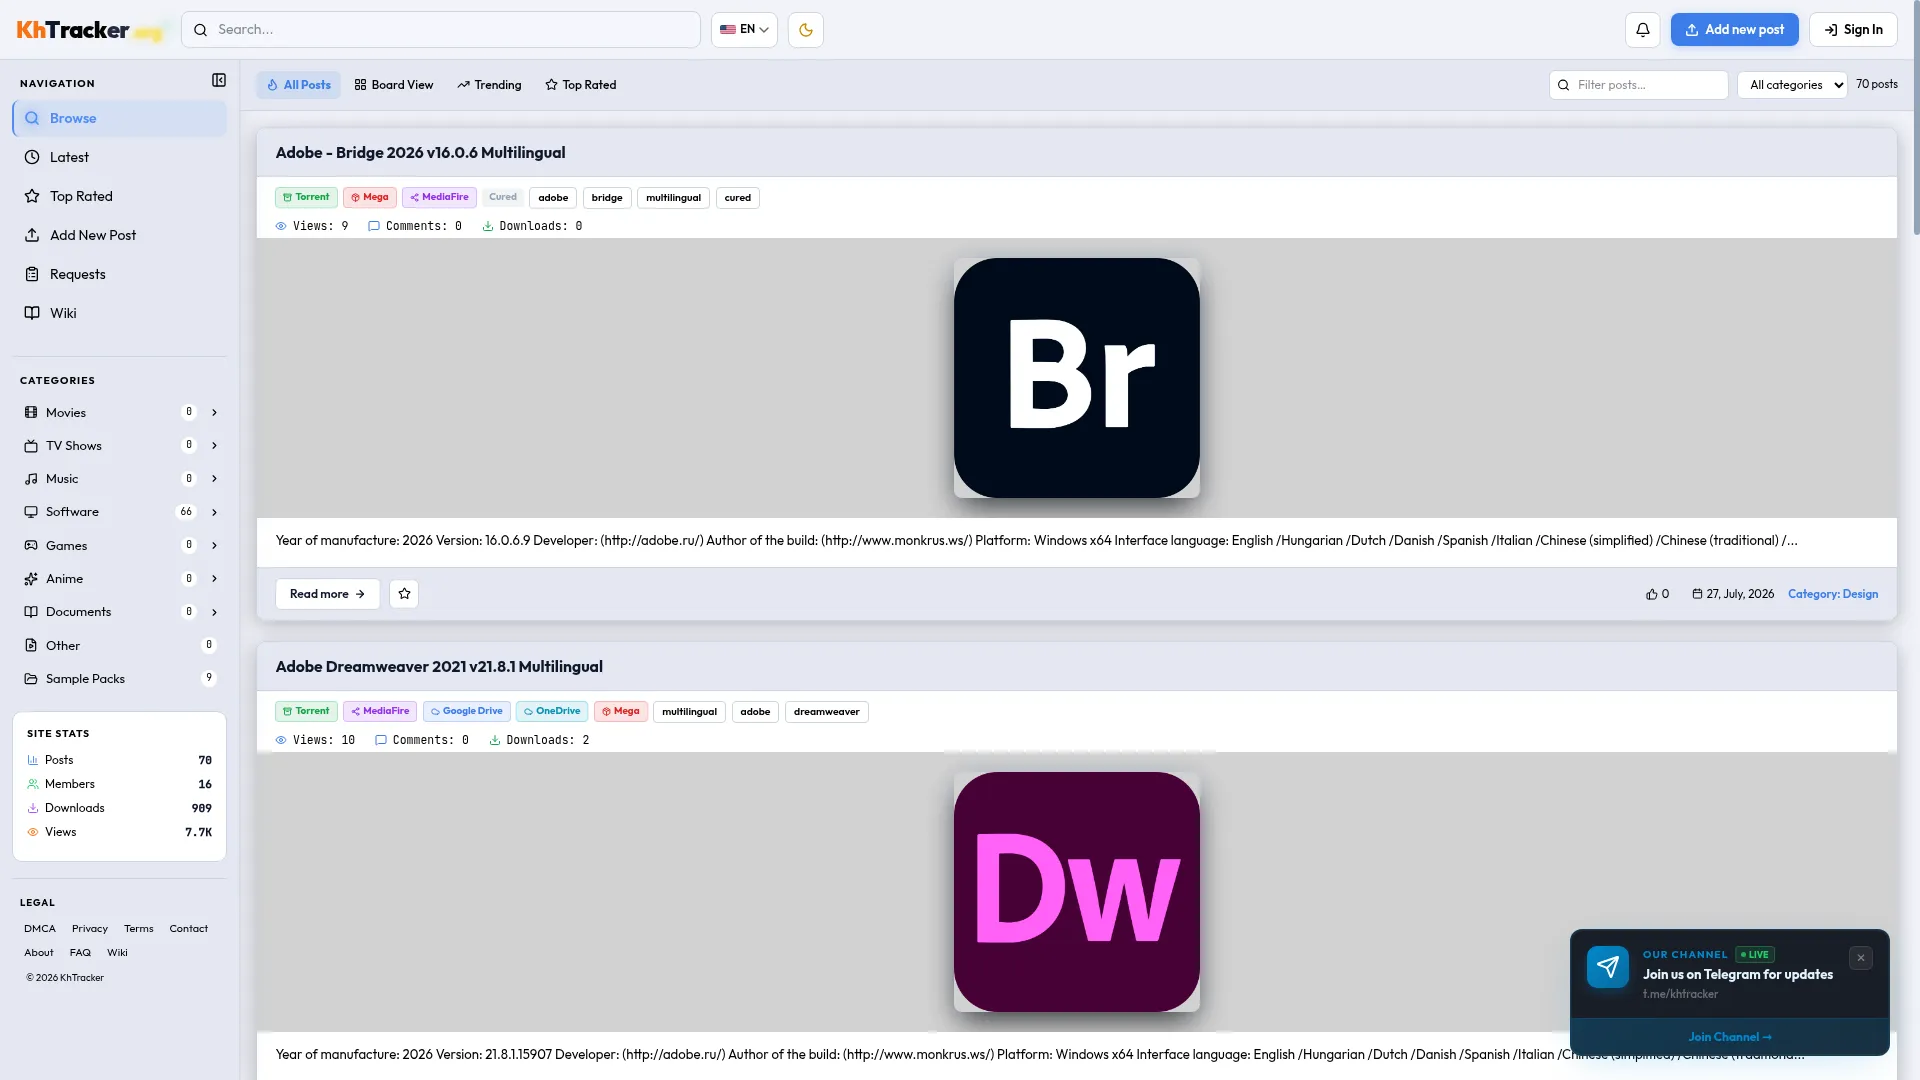
Task: Open the Adobe Dreamweaver 2021 post title
Action: [x=439, y=667]
